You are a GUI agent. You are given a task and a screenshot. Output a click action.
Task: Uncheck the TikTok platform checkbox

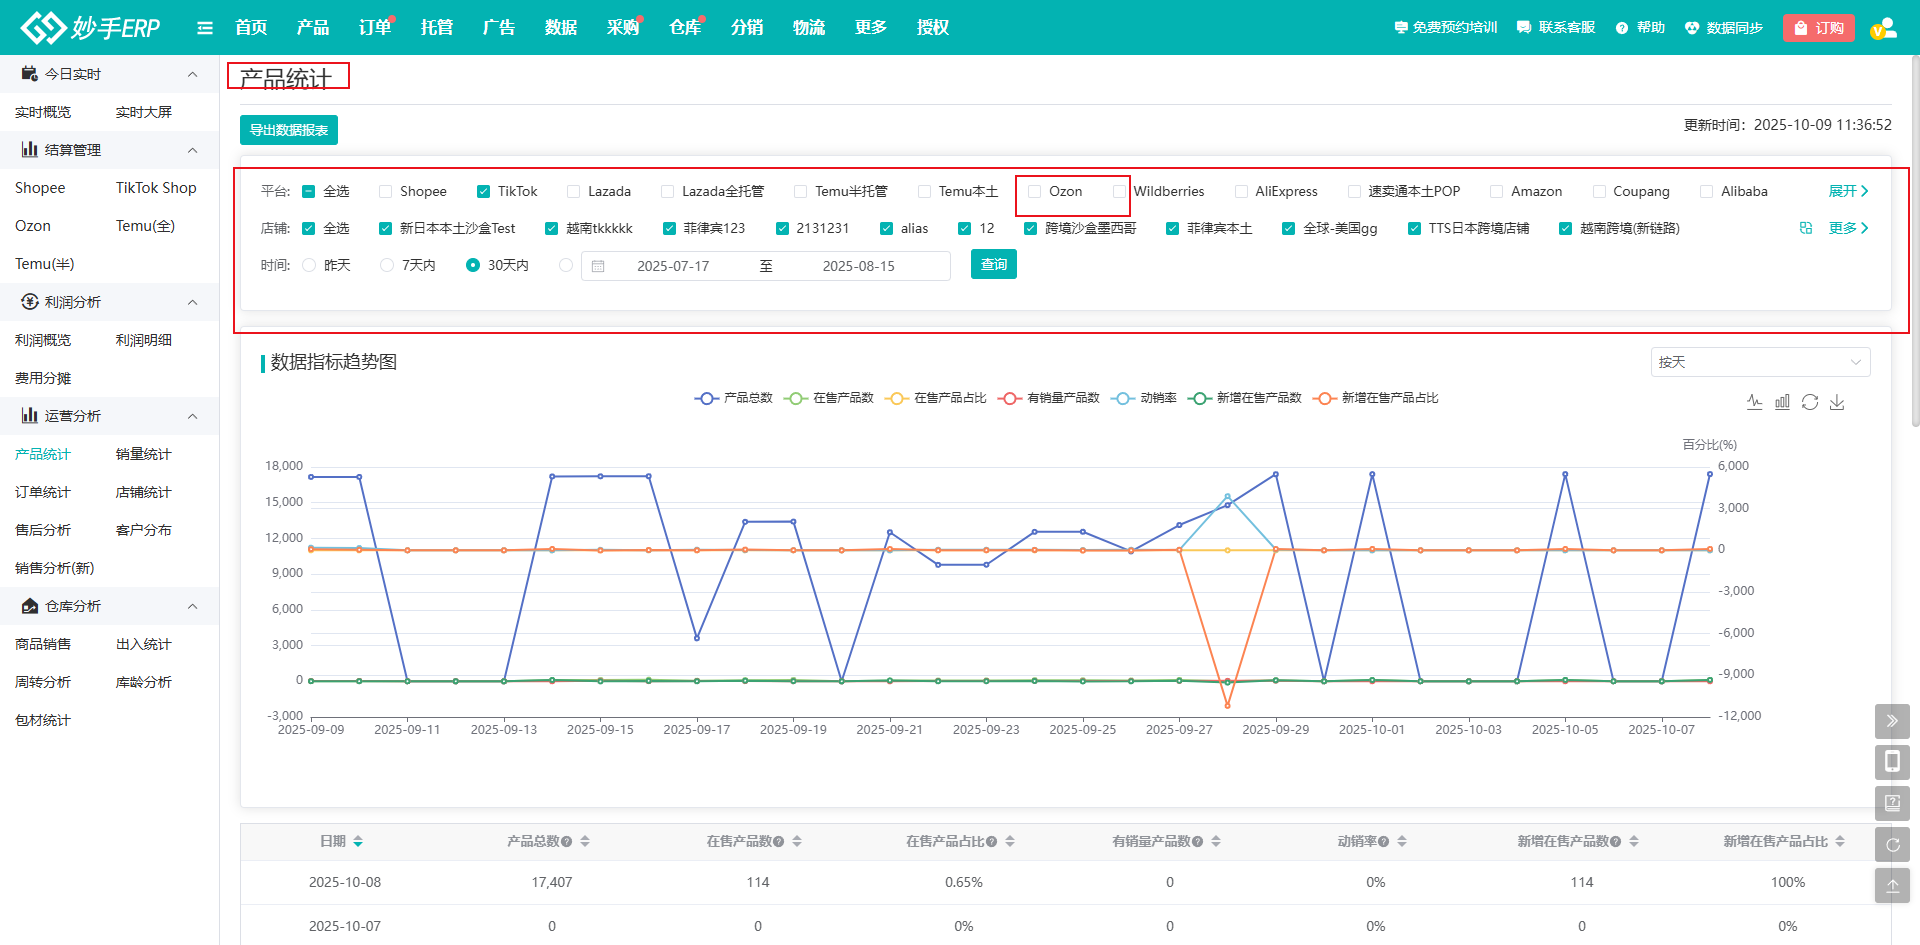click(x=484, y=192)
